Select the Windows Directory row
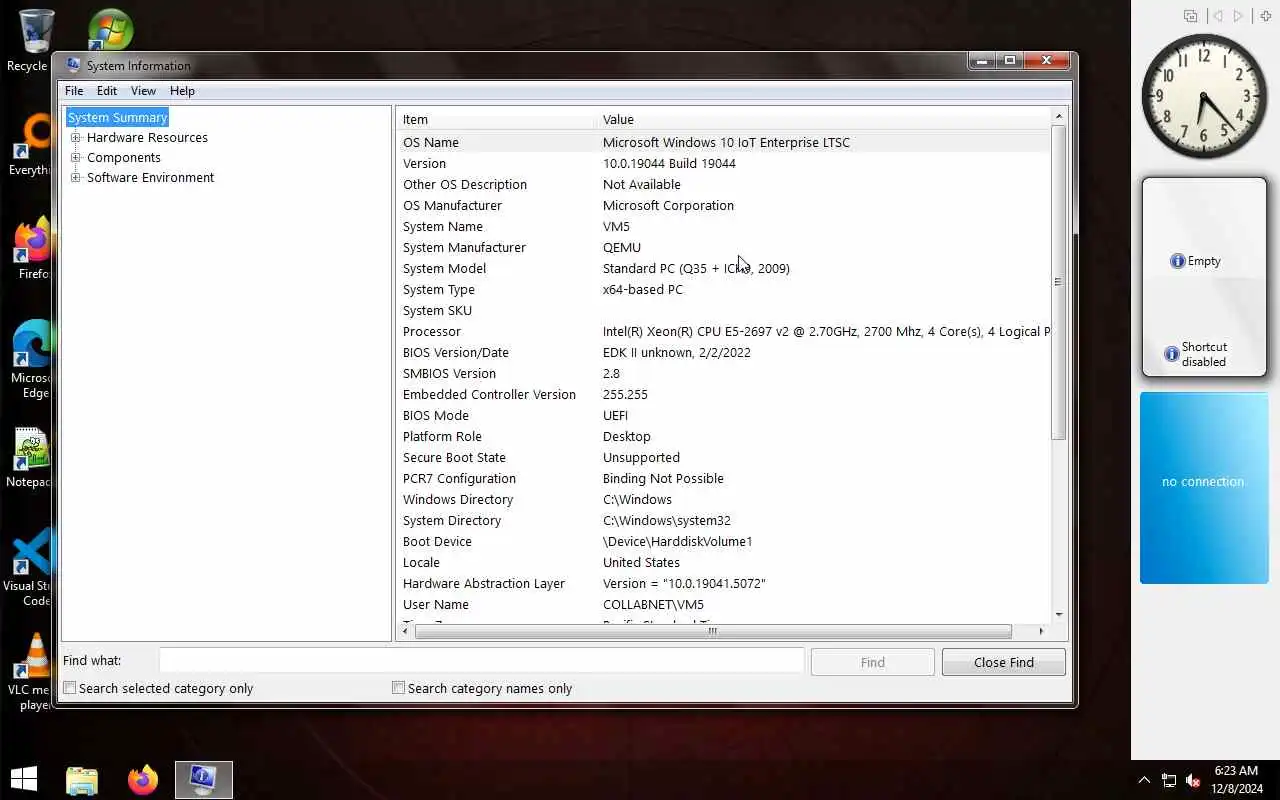 tap(723, 499)
